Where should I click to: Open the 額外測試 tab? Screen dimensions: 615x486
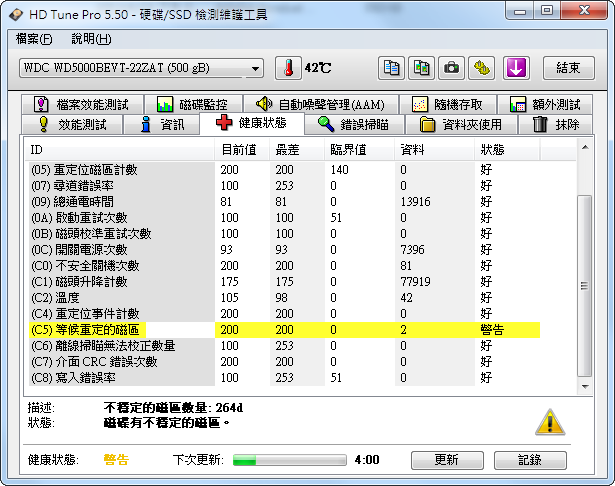pyautogui.click(x=545, y=104)
